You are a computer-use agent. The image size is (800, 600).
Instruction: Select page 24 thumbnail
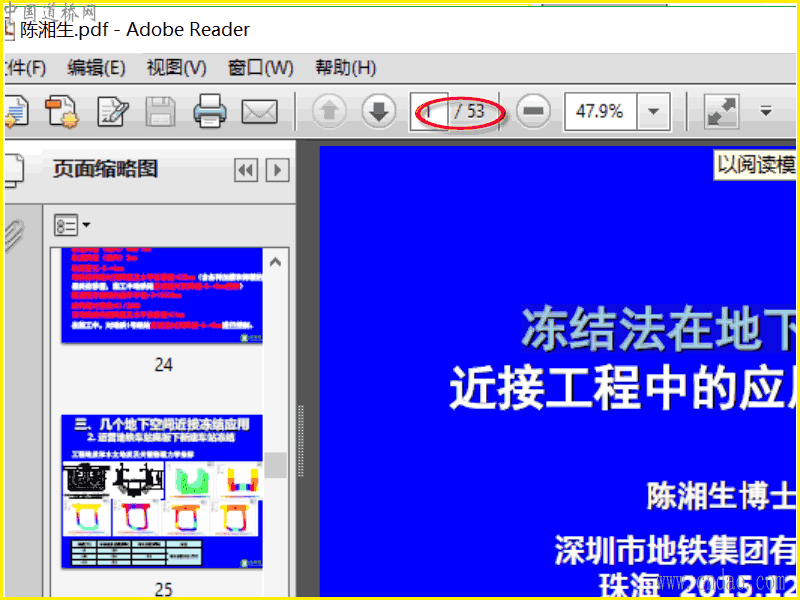coord(162,295)
